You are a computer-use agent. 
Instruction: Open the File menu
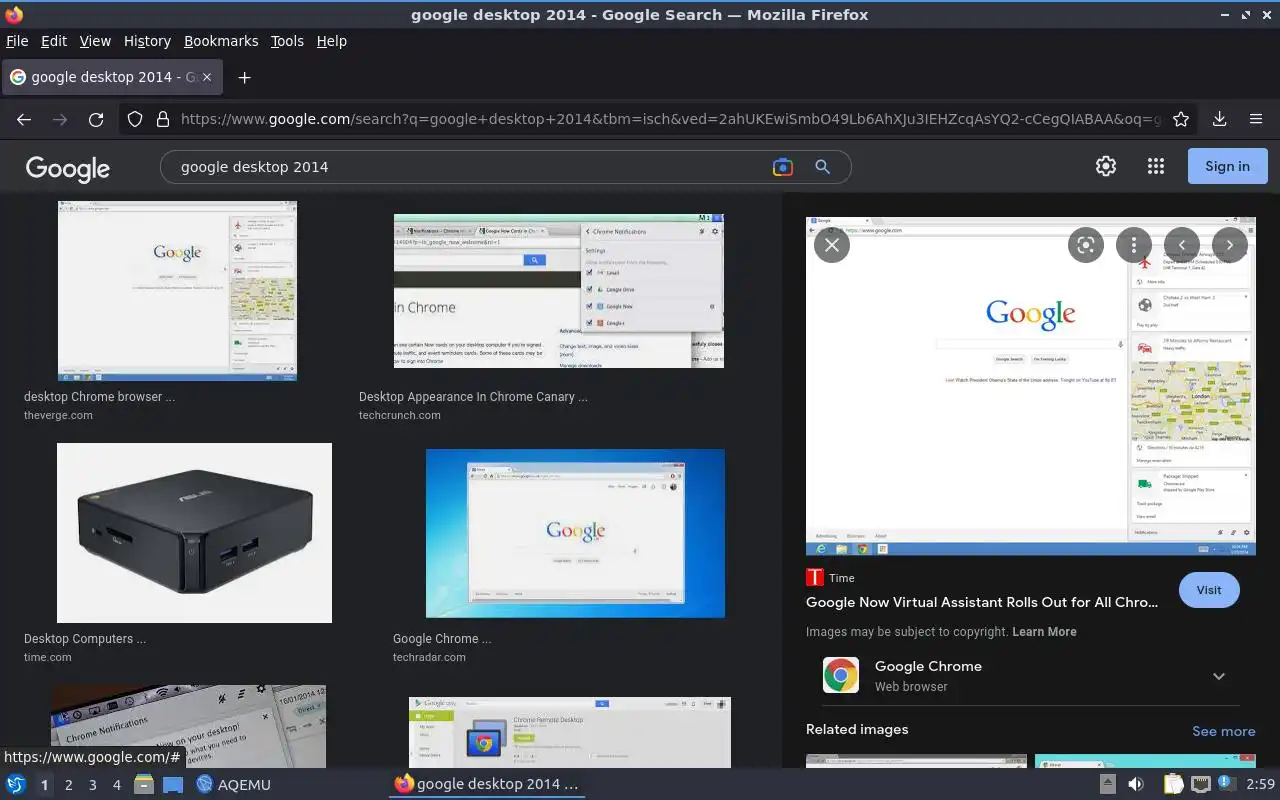[17, 41]
